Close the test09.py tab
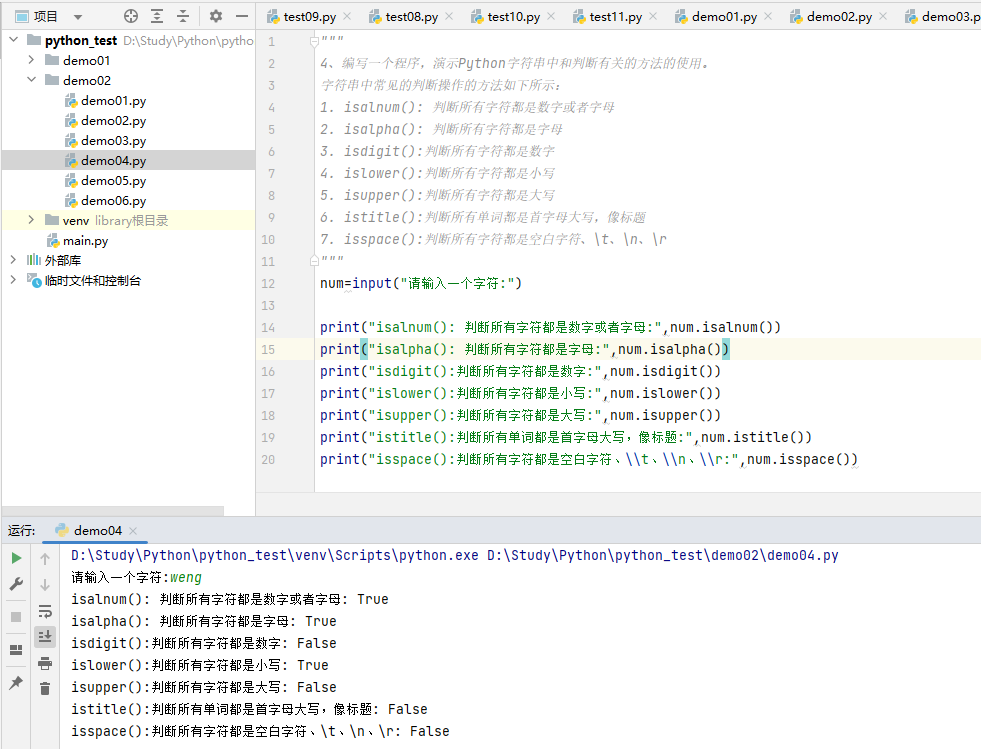 pos(347,16)
